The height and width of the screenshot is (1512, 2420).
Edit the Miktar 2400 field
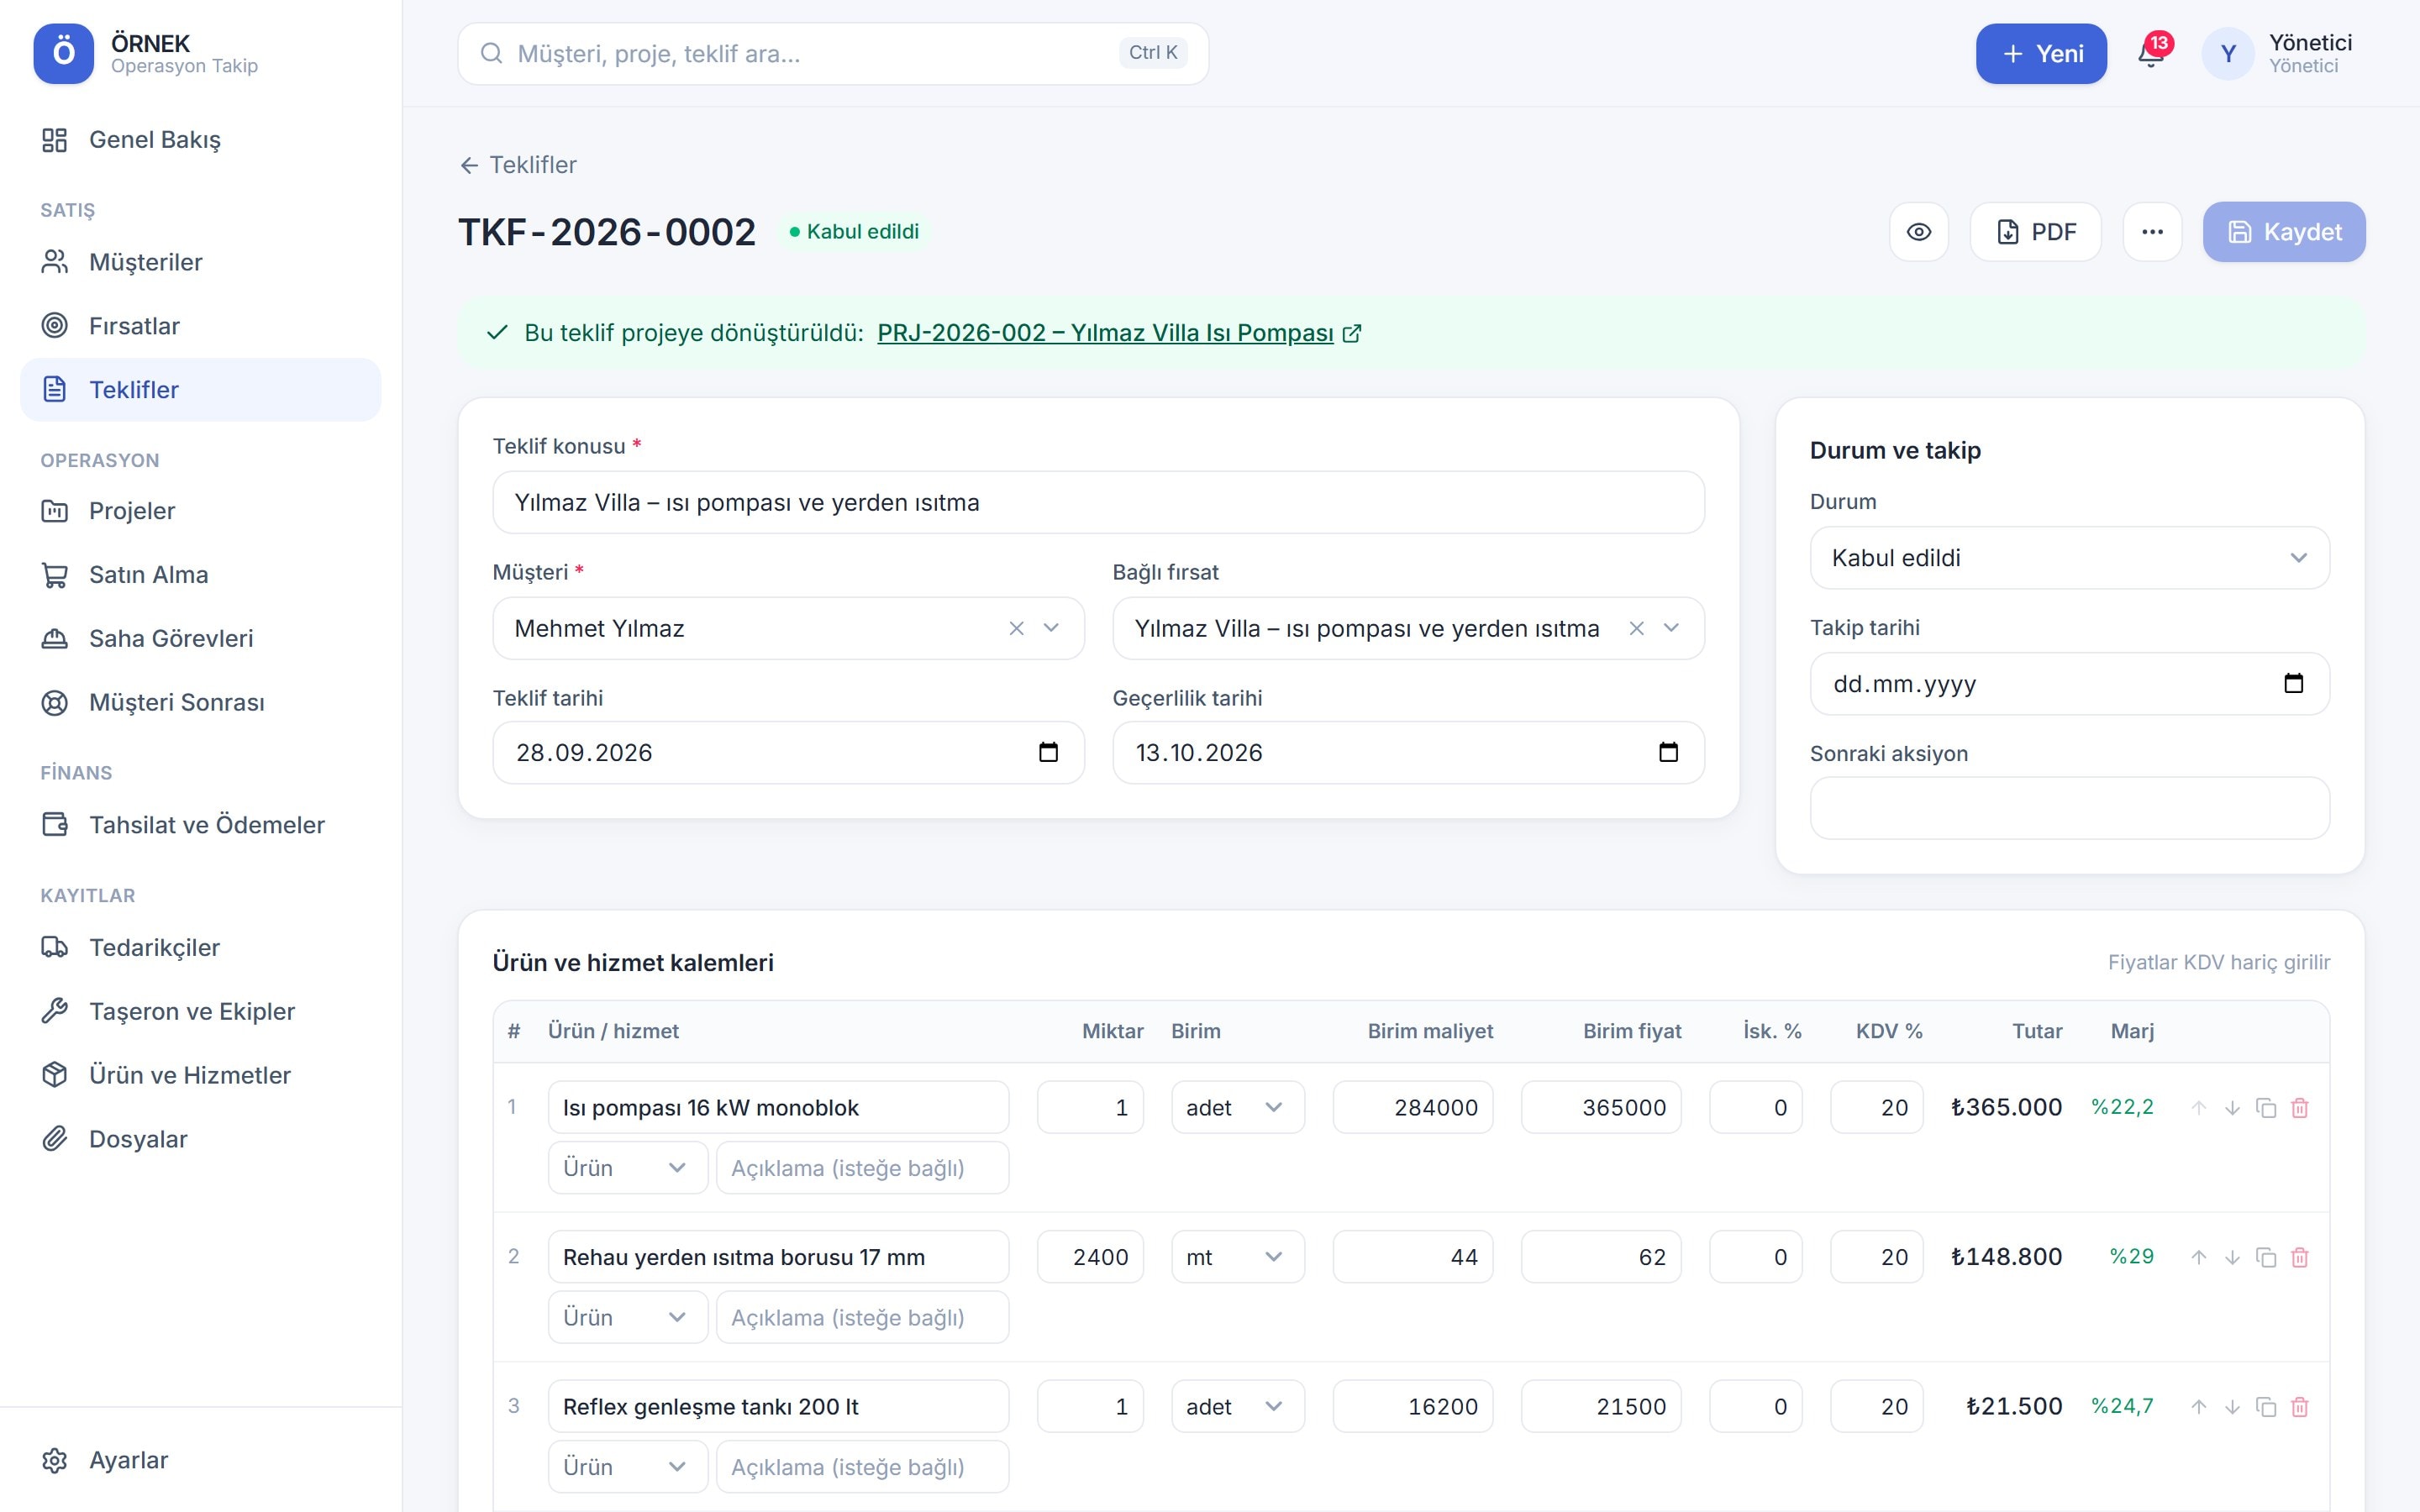point(1090,1257)
